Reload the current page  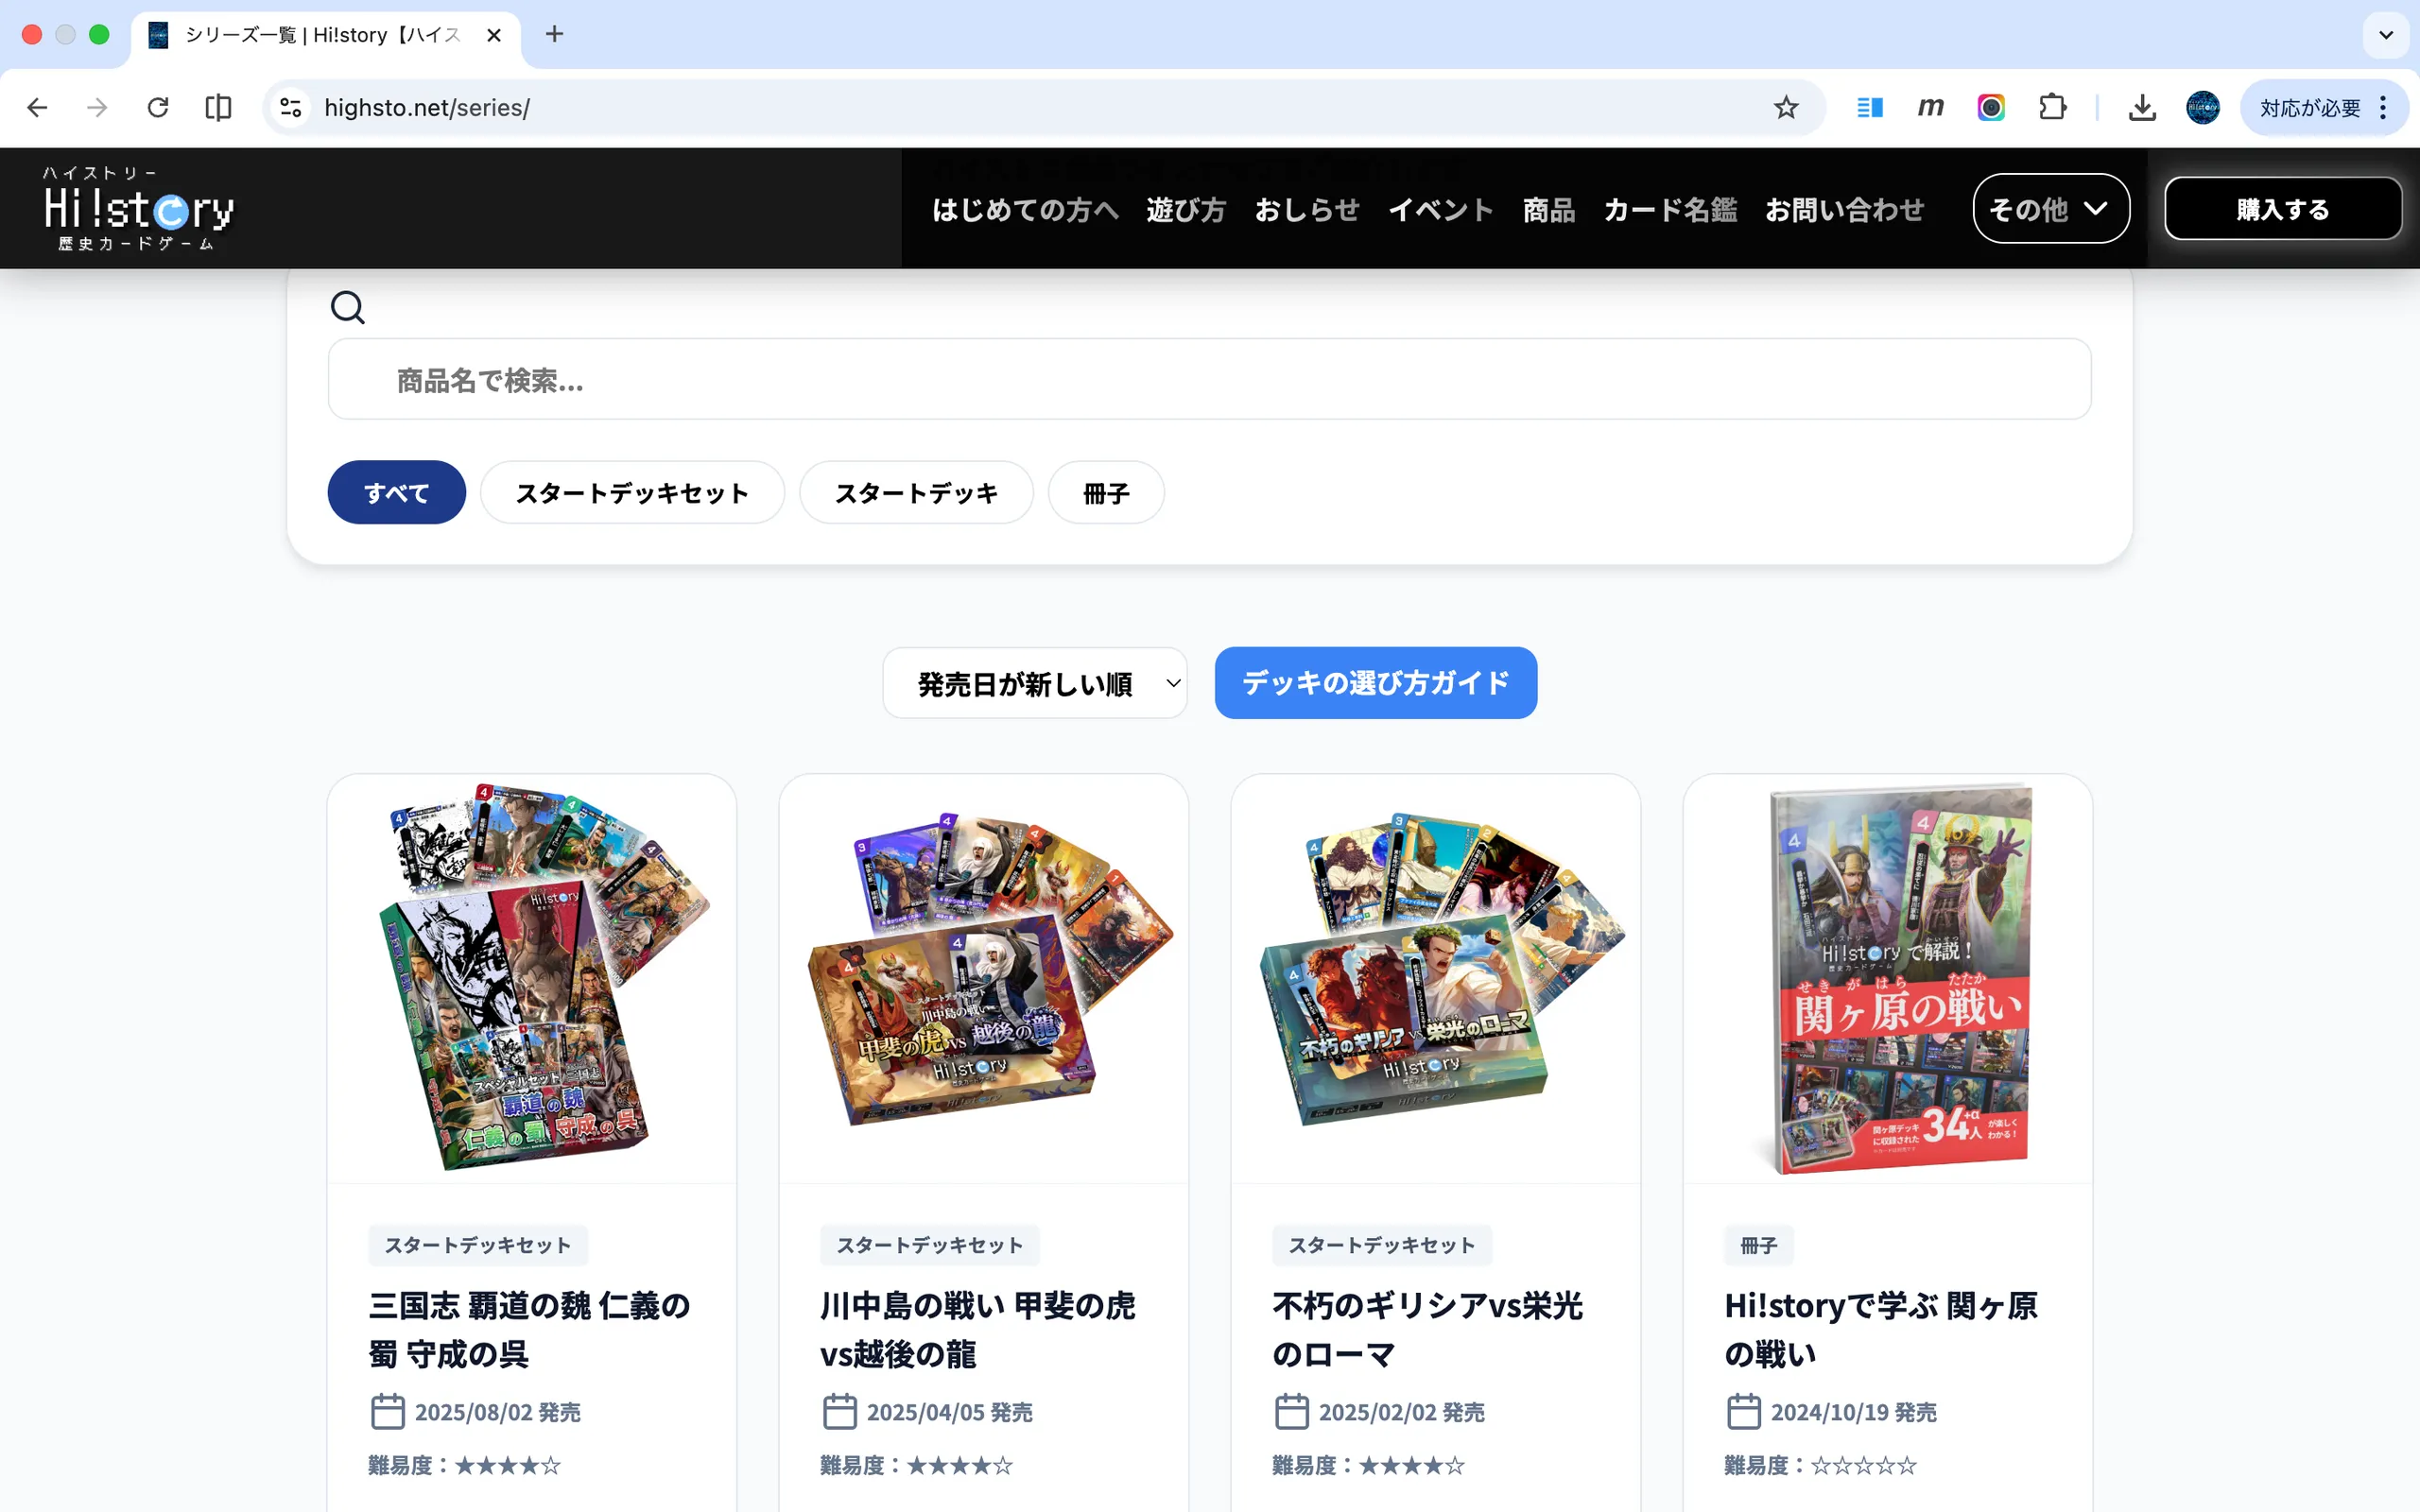click(x=158, y=107)
